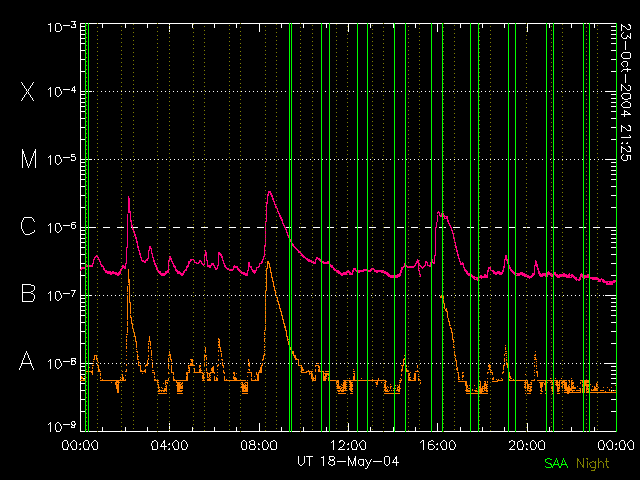Click the 10^-9 y-axis tick label
This screenshot has width=640, height=480.
pos(62,426)
